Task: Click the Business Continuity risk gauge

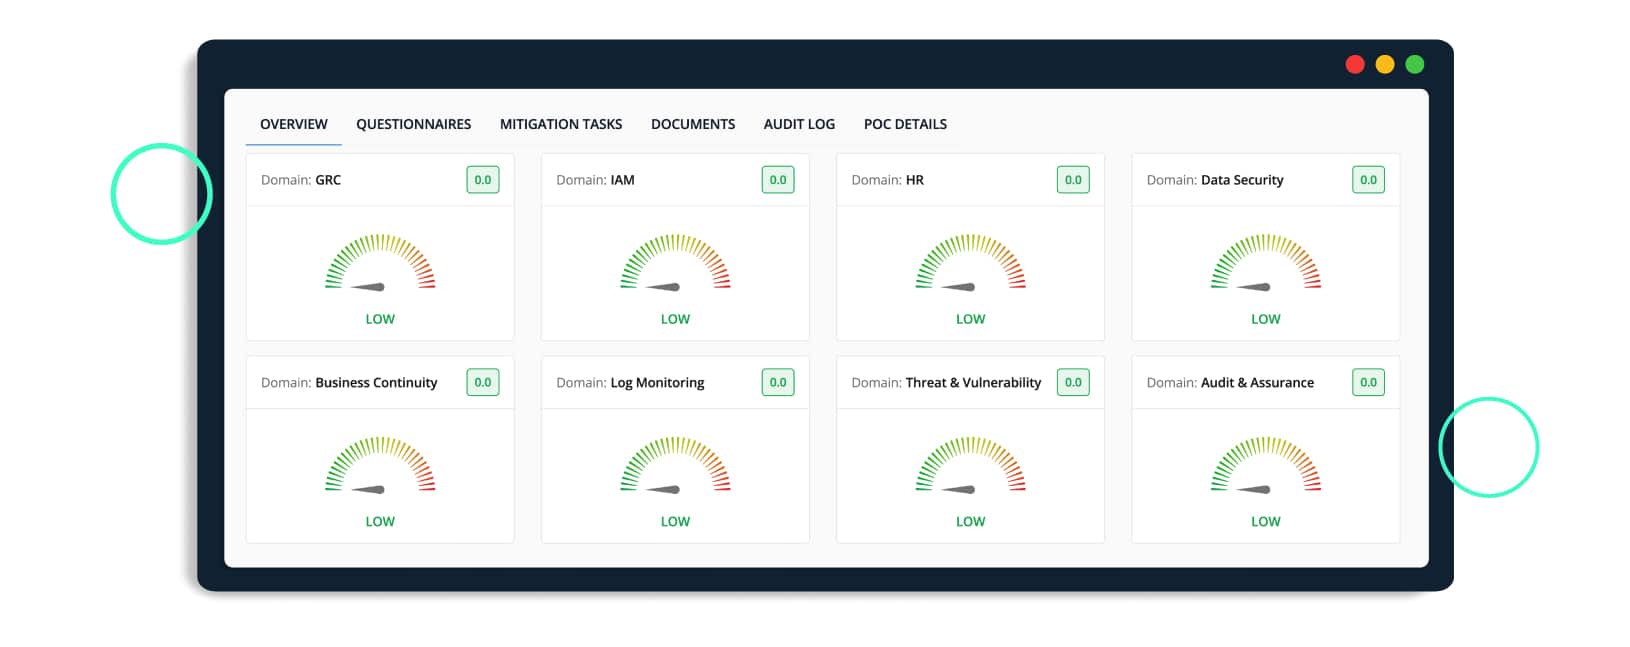Action: pyautogui.click(x=380, y=465)
